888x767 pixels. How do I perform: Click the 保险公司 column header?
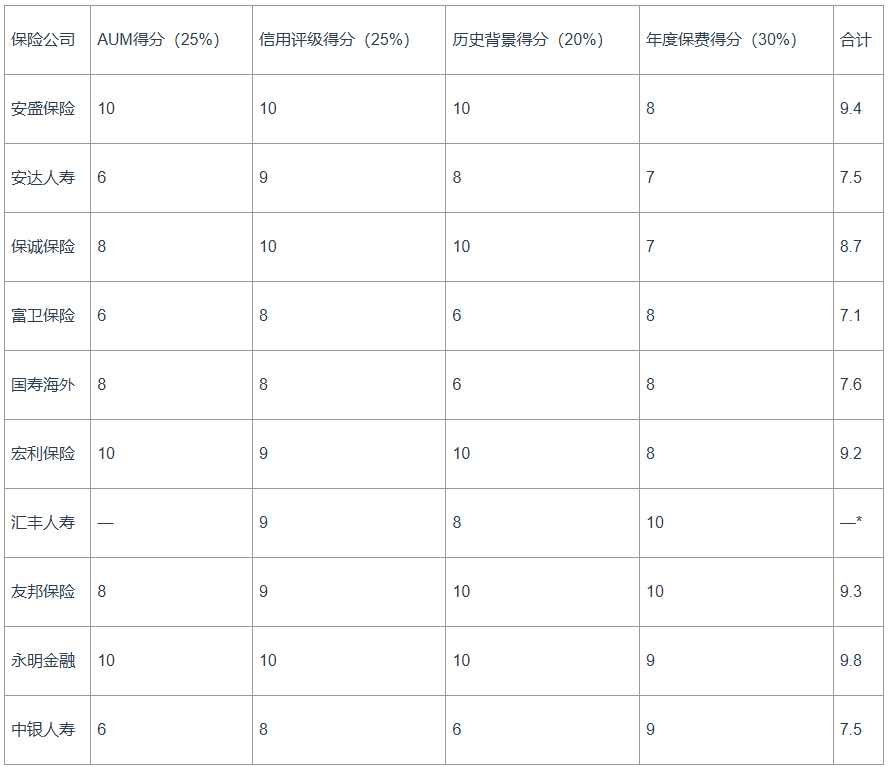[x=43, y=40]
